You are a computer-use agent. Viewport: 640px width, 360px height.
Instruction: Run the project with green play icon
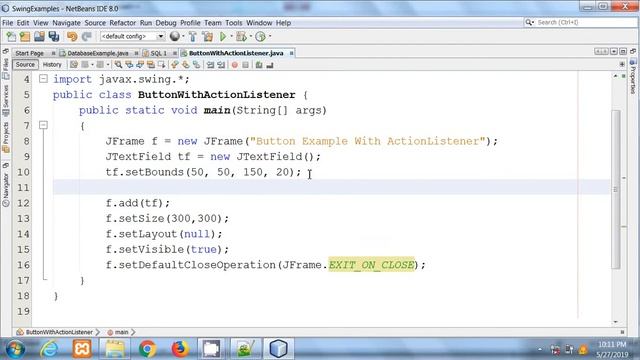[x=223, y=36]
